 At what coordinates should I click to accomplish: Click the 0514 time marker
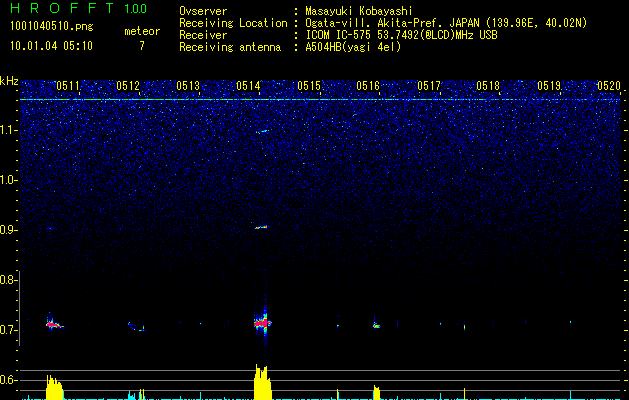point(248,85)
